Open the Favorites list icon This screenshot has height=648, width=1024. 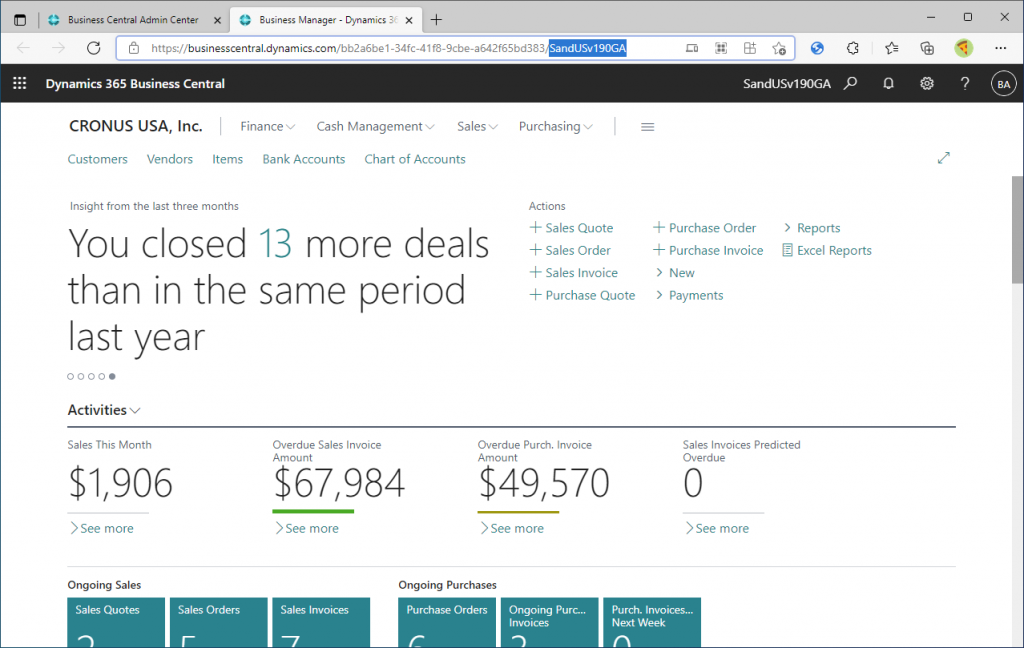(x=891, y=48)
